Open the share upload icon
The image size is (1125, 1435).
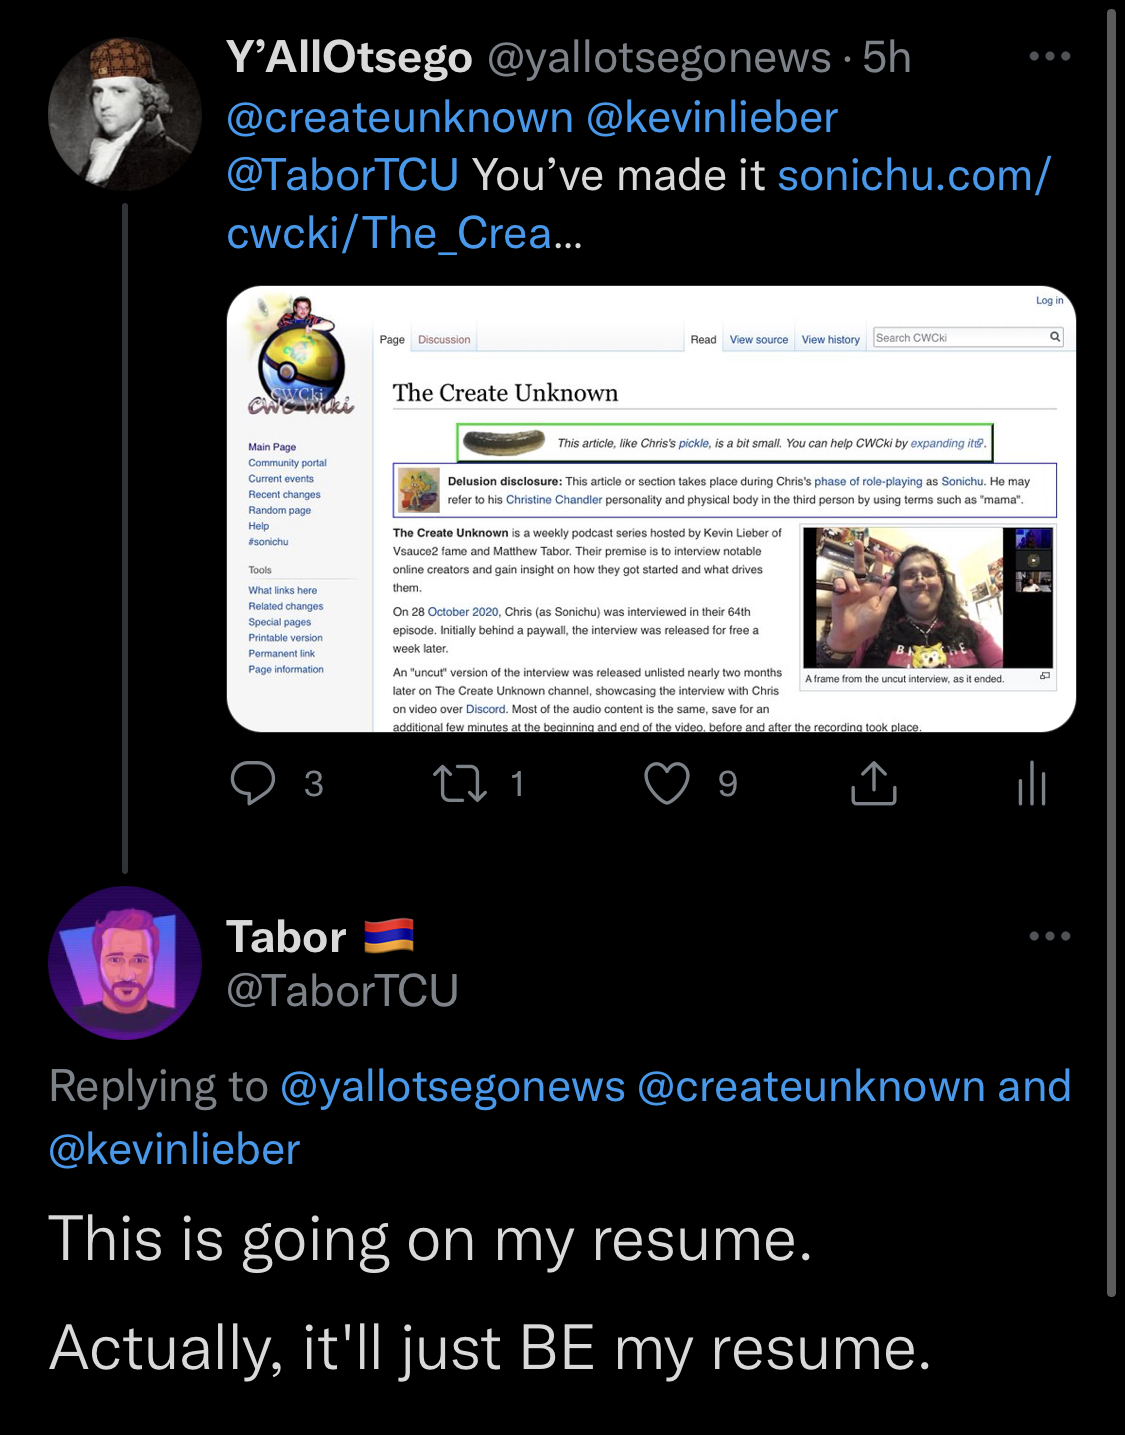(874, 783)
